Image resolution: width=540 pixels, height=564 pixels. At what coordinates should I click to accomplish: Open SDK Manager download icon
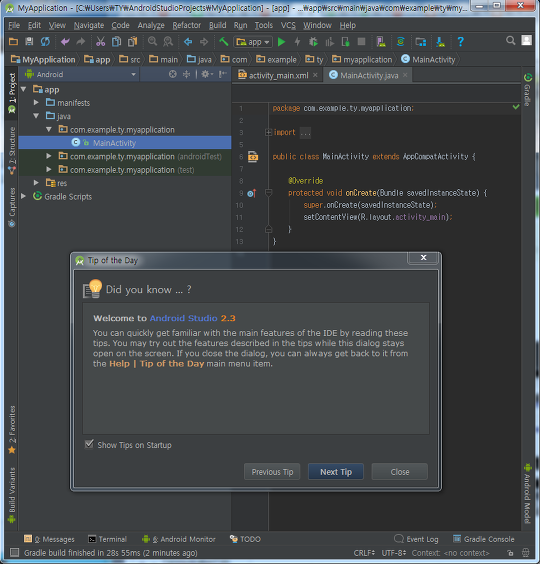point(440,42)
